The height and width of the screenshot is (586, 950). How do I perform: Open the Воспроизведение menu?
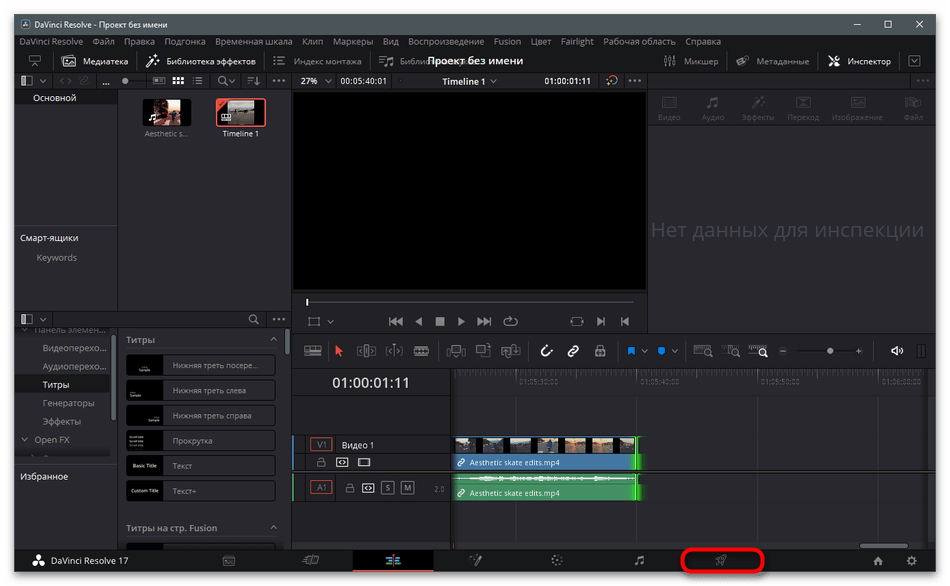tap(446, 41)
